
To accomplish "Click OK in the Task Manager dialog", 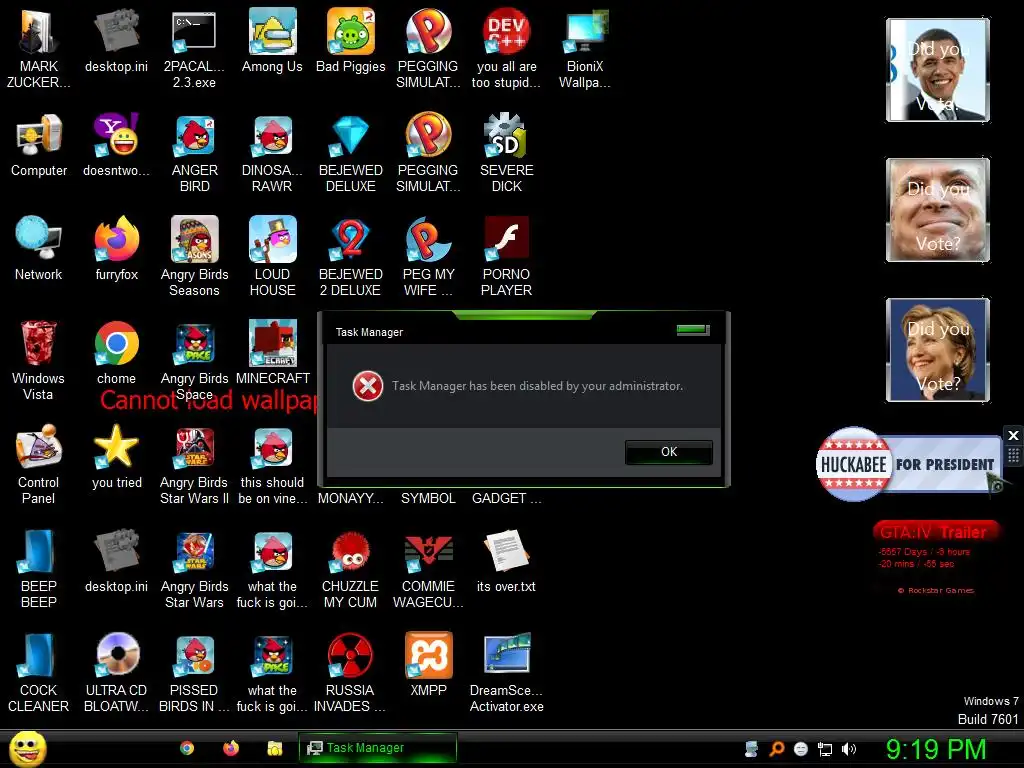I will [669, 452].
